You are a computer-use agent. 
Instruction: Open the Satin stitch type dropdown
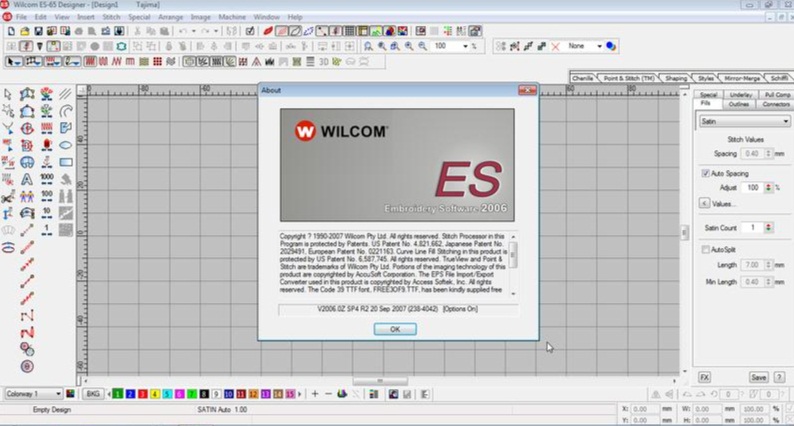(x=744, y=122)
